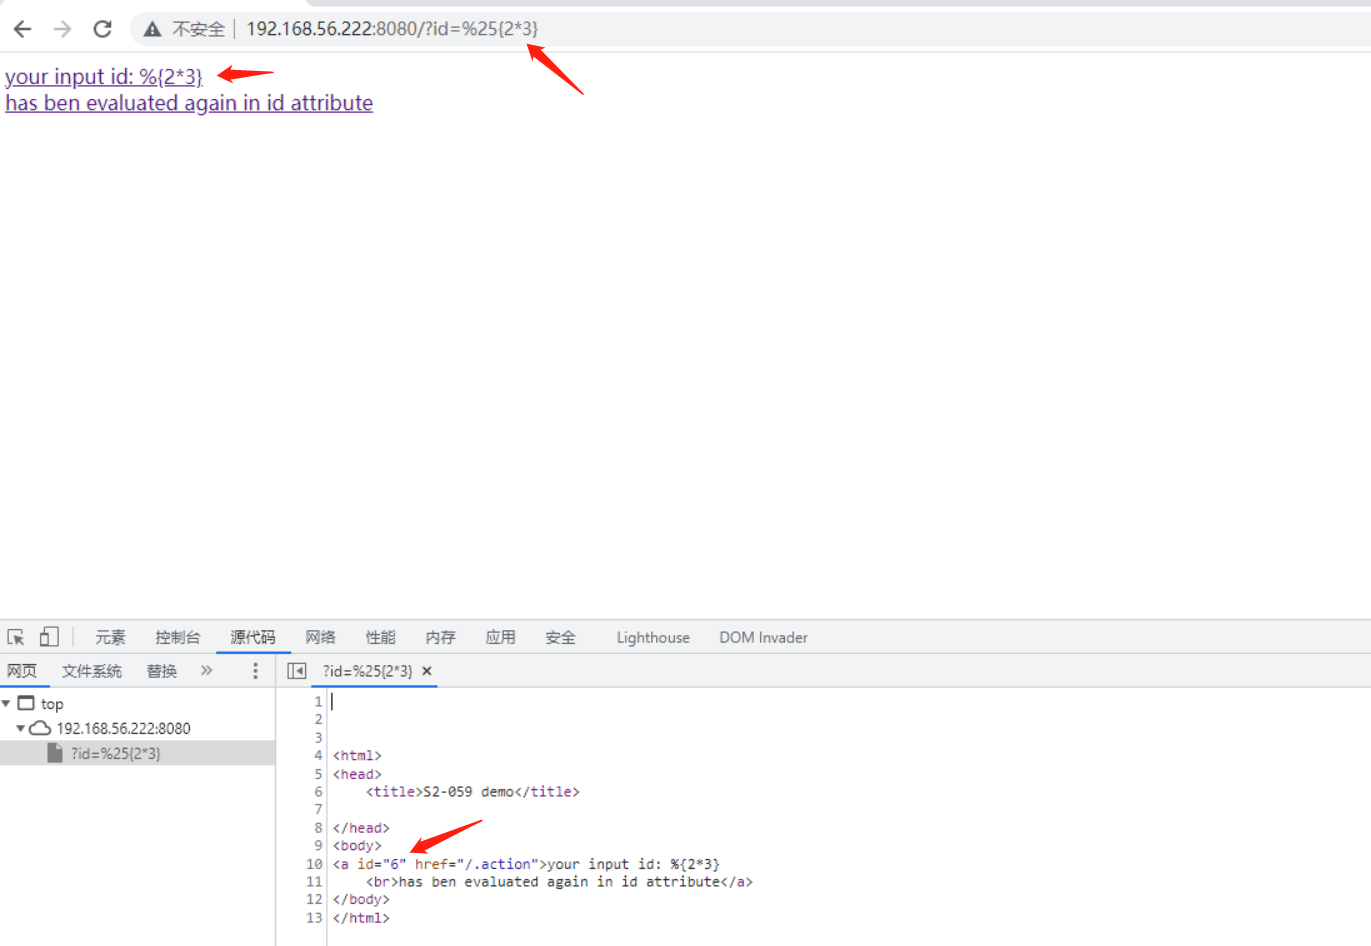Select the 替换 (Overrides) navigator tab
Image resolution: width=1371 pixels, height=946 pixels.
(x=162, y=671)
